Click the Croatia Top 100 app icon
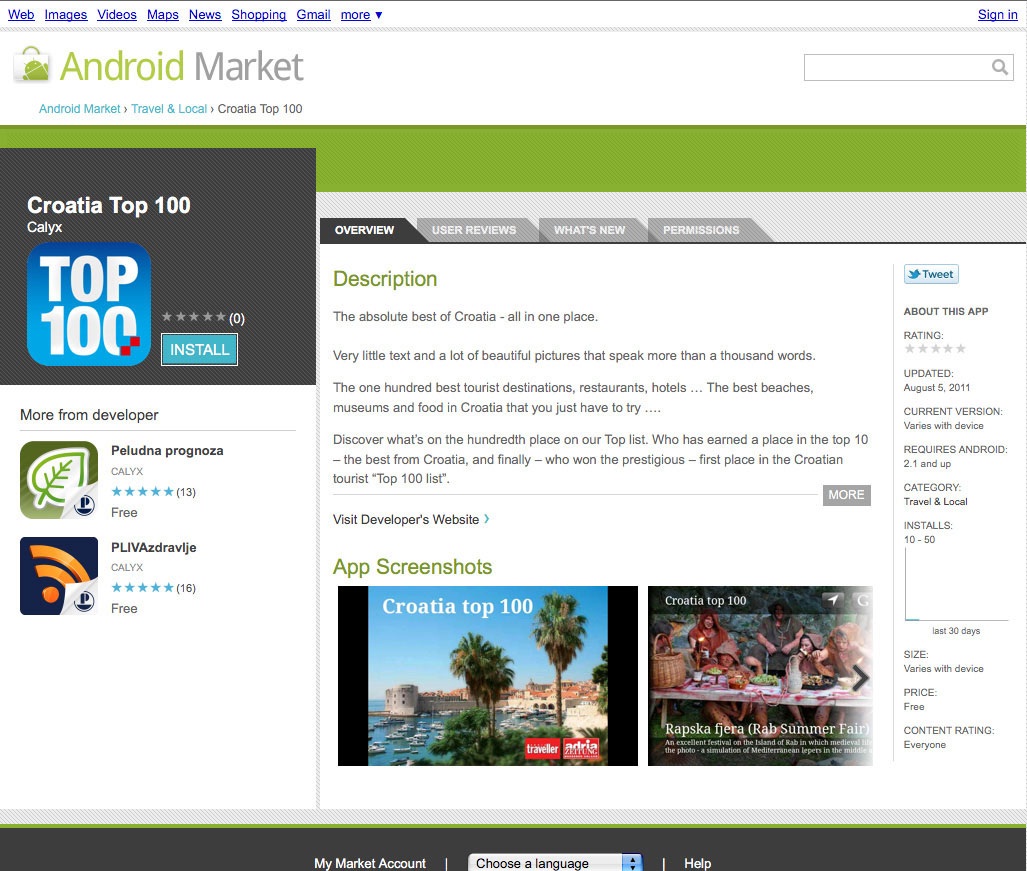This screenshot has width=1027, height=871. coord(89,304)
